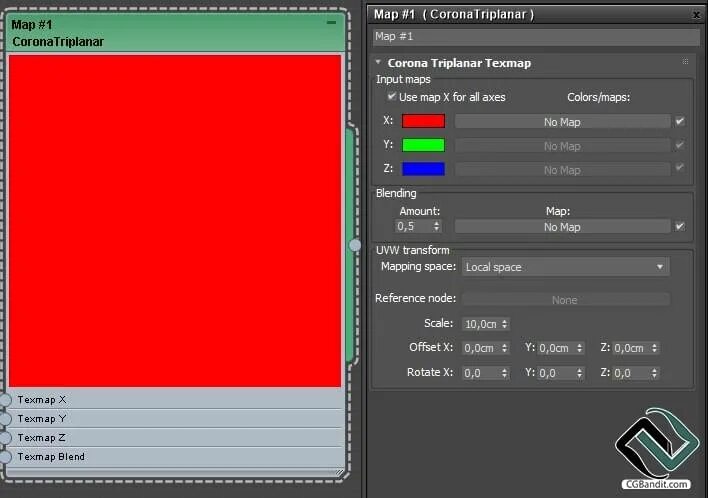Click the rollout grip dots icon
The height and width of the screenshot is (498, 708).
pos(685,61)
